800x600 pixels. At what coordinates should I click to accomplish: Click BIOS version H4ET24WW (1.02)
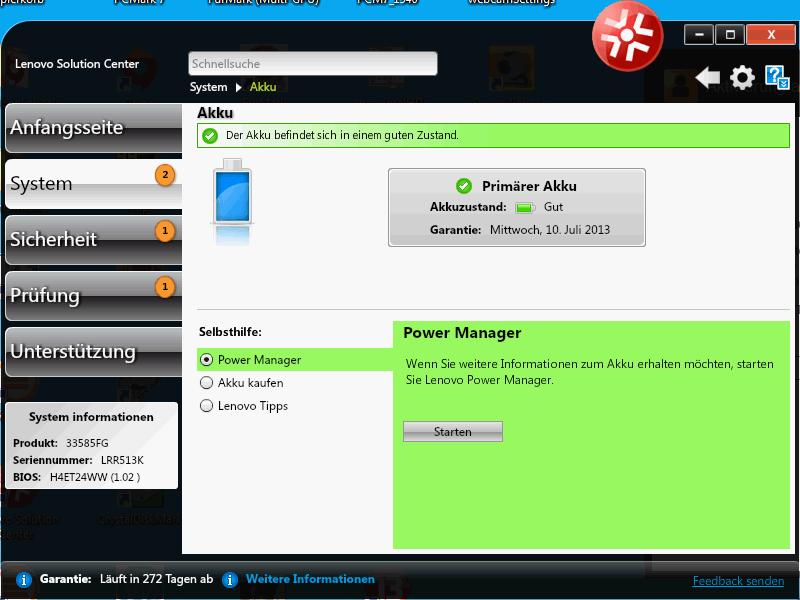click(95, 478)
